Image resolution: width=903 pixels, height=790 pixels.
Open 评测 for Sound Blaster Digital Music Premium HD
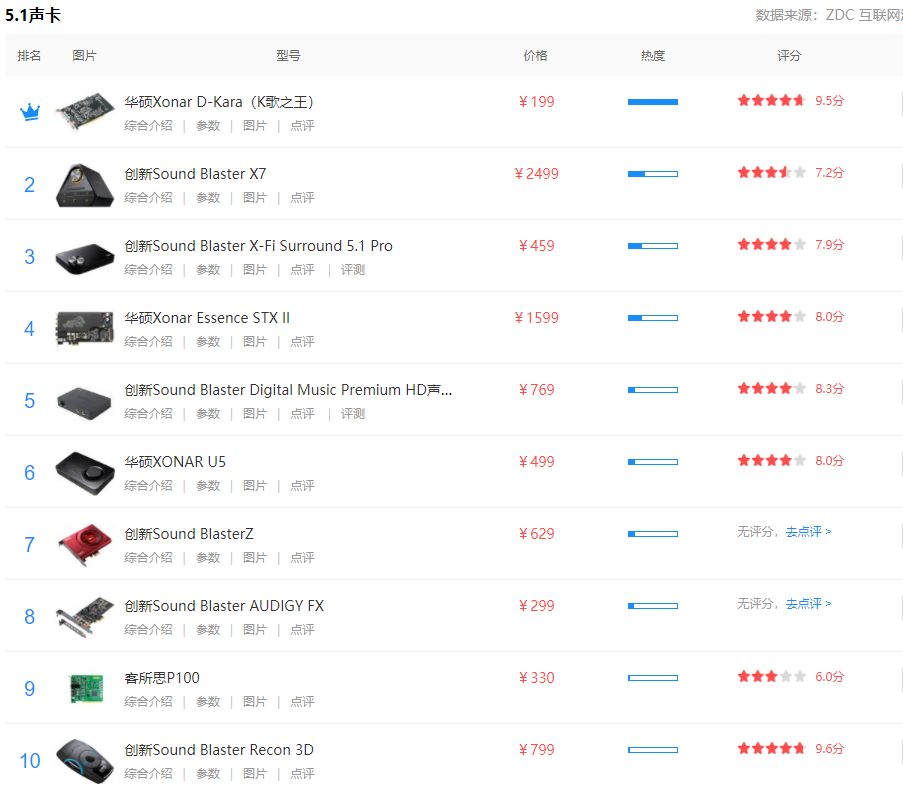(353, 414)
